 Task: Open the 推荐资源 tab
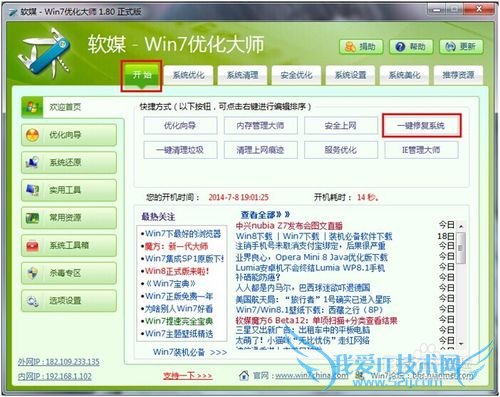pyautogui.click(x=458, y=75)
